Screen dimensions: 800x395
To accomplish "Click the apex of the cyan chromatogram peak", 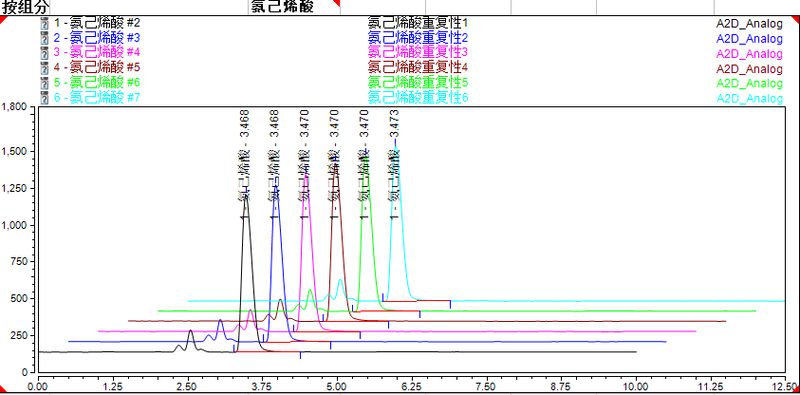I will pyautogui.click(x=396, y=147).
